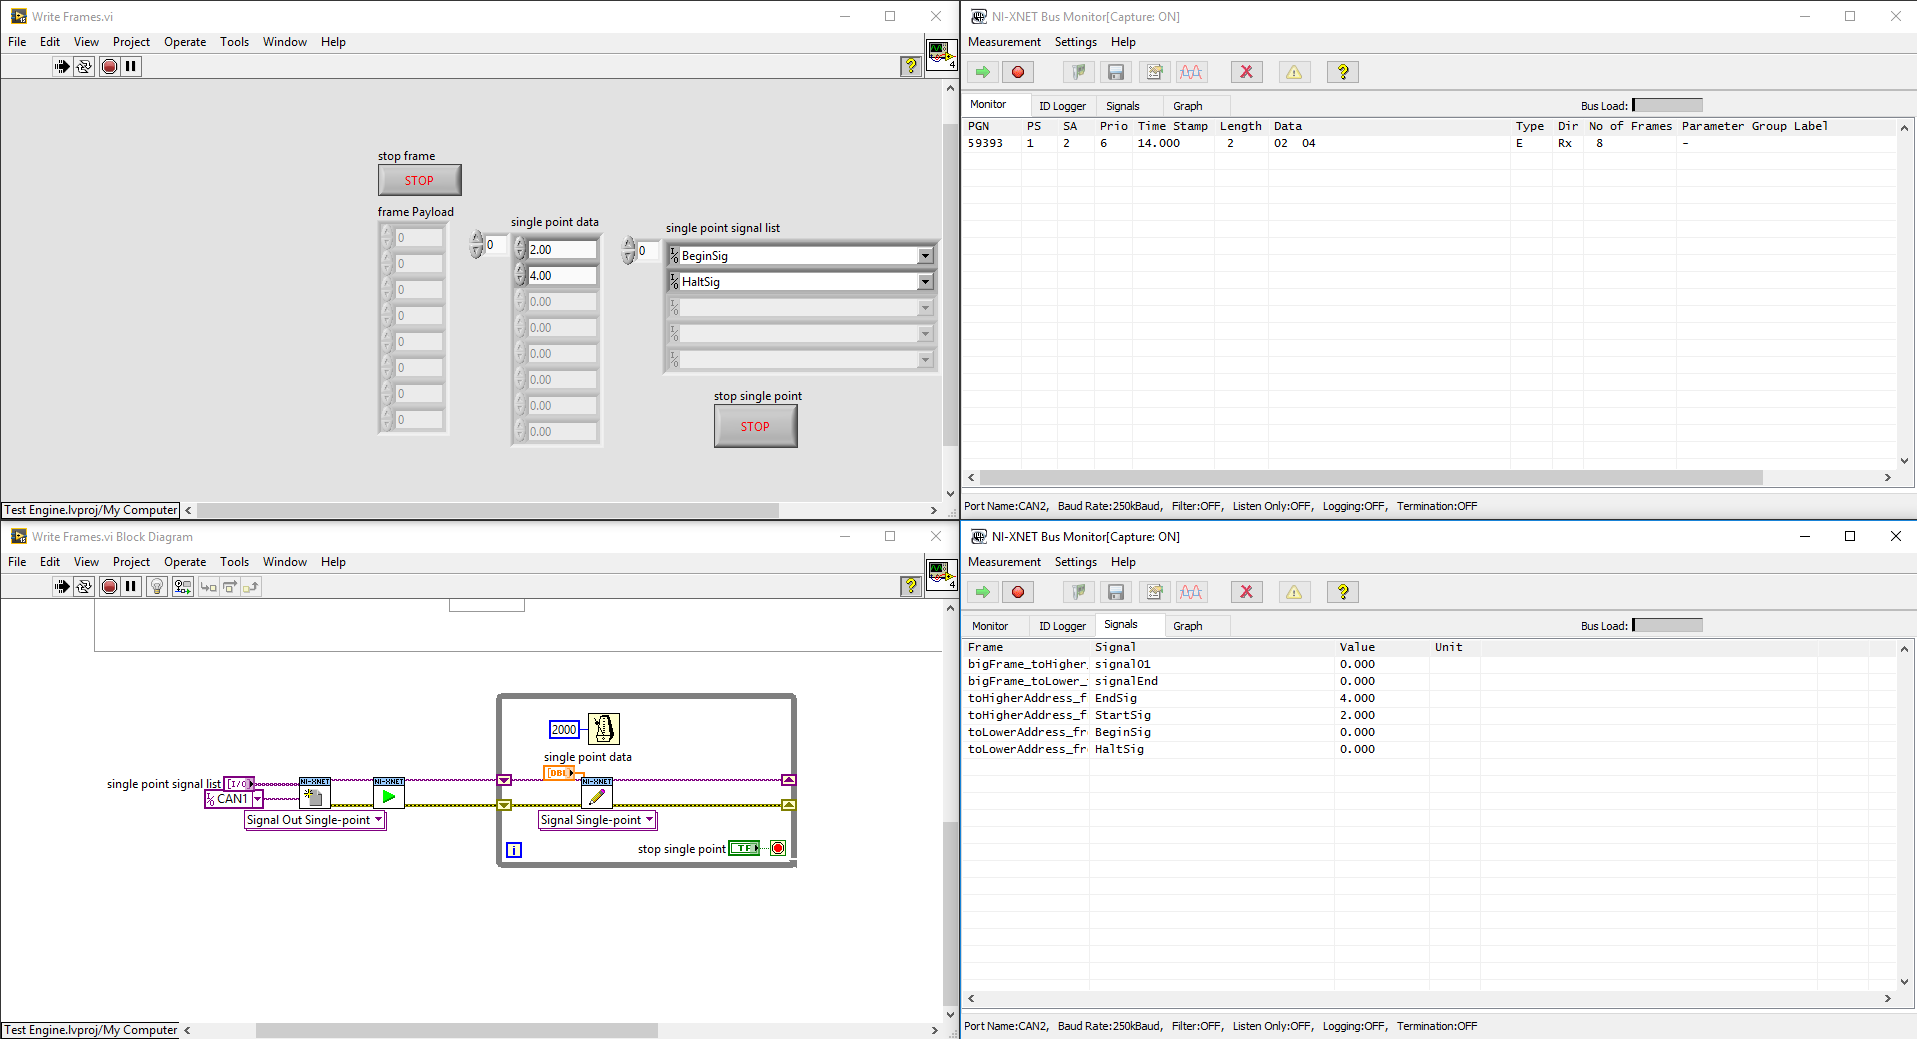Open BeginSig signal dropdown
This screenshot has height=1039, width=1917.
coord(925,256)
